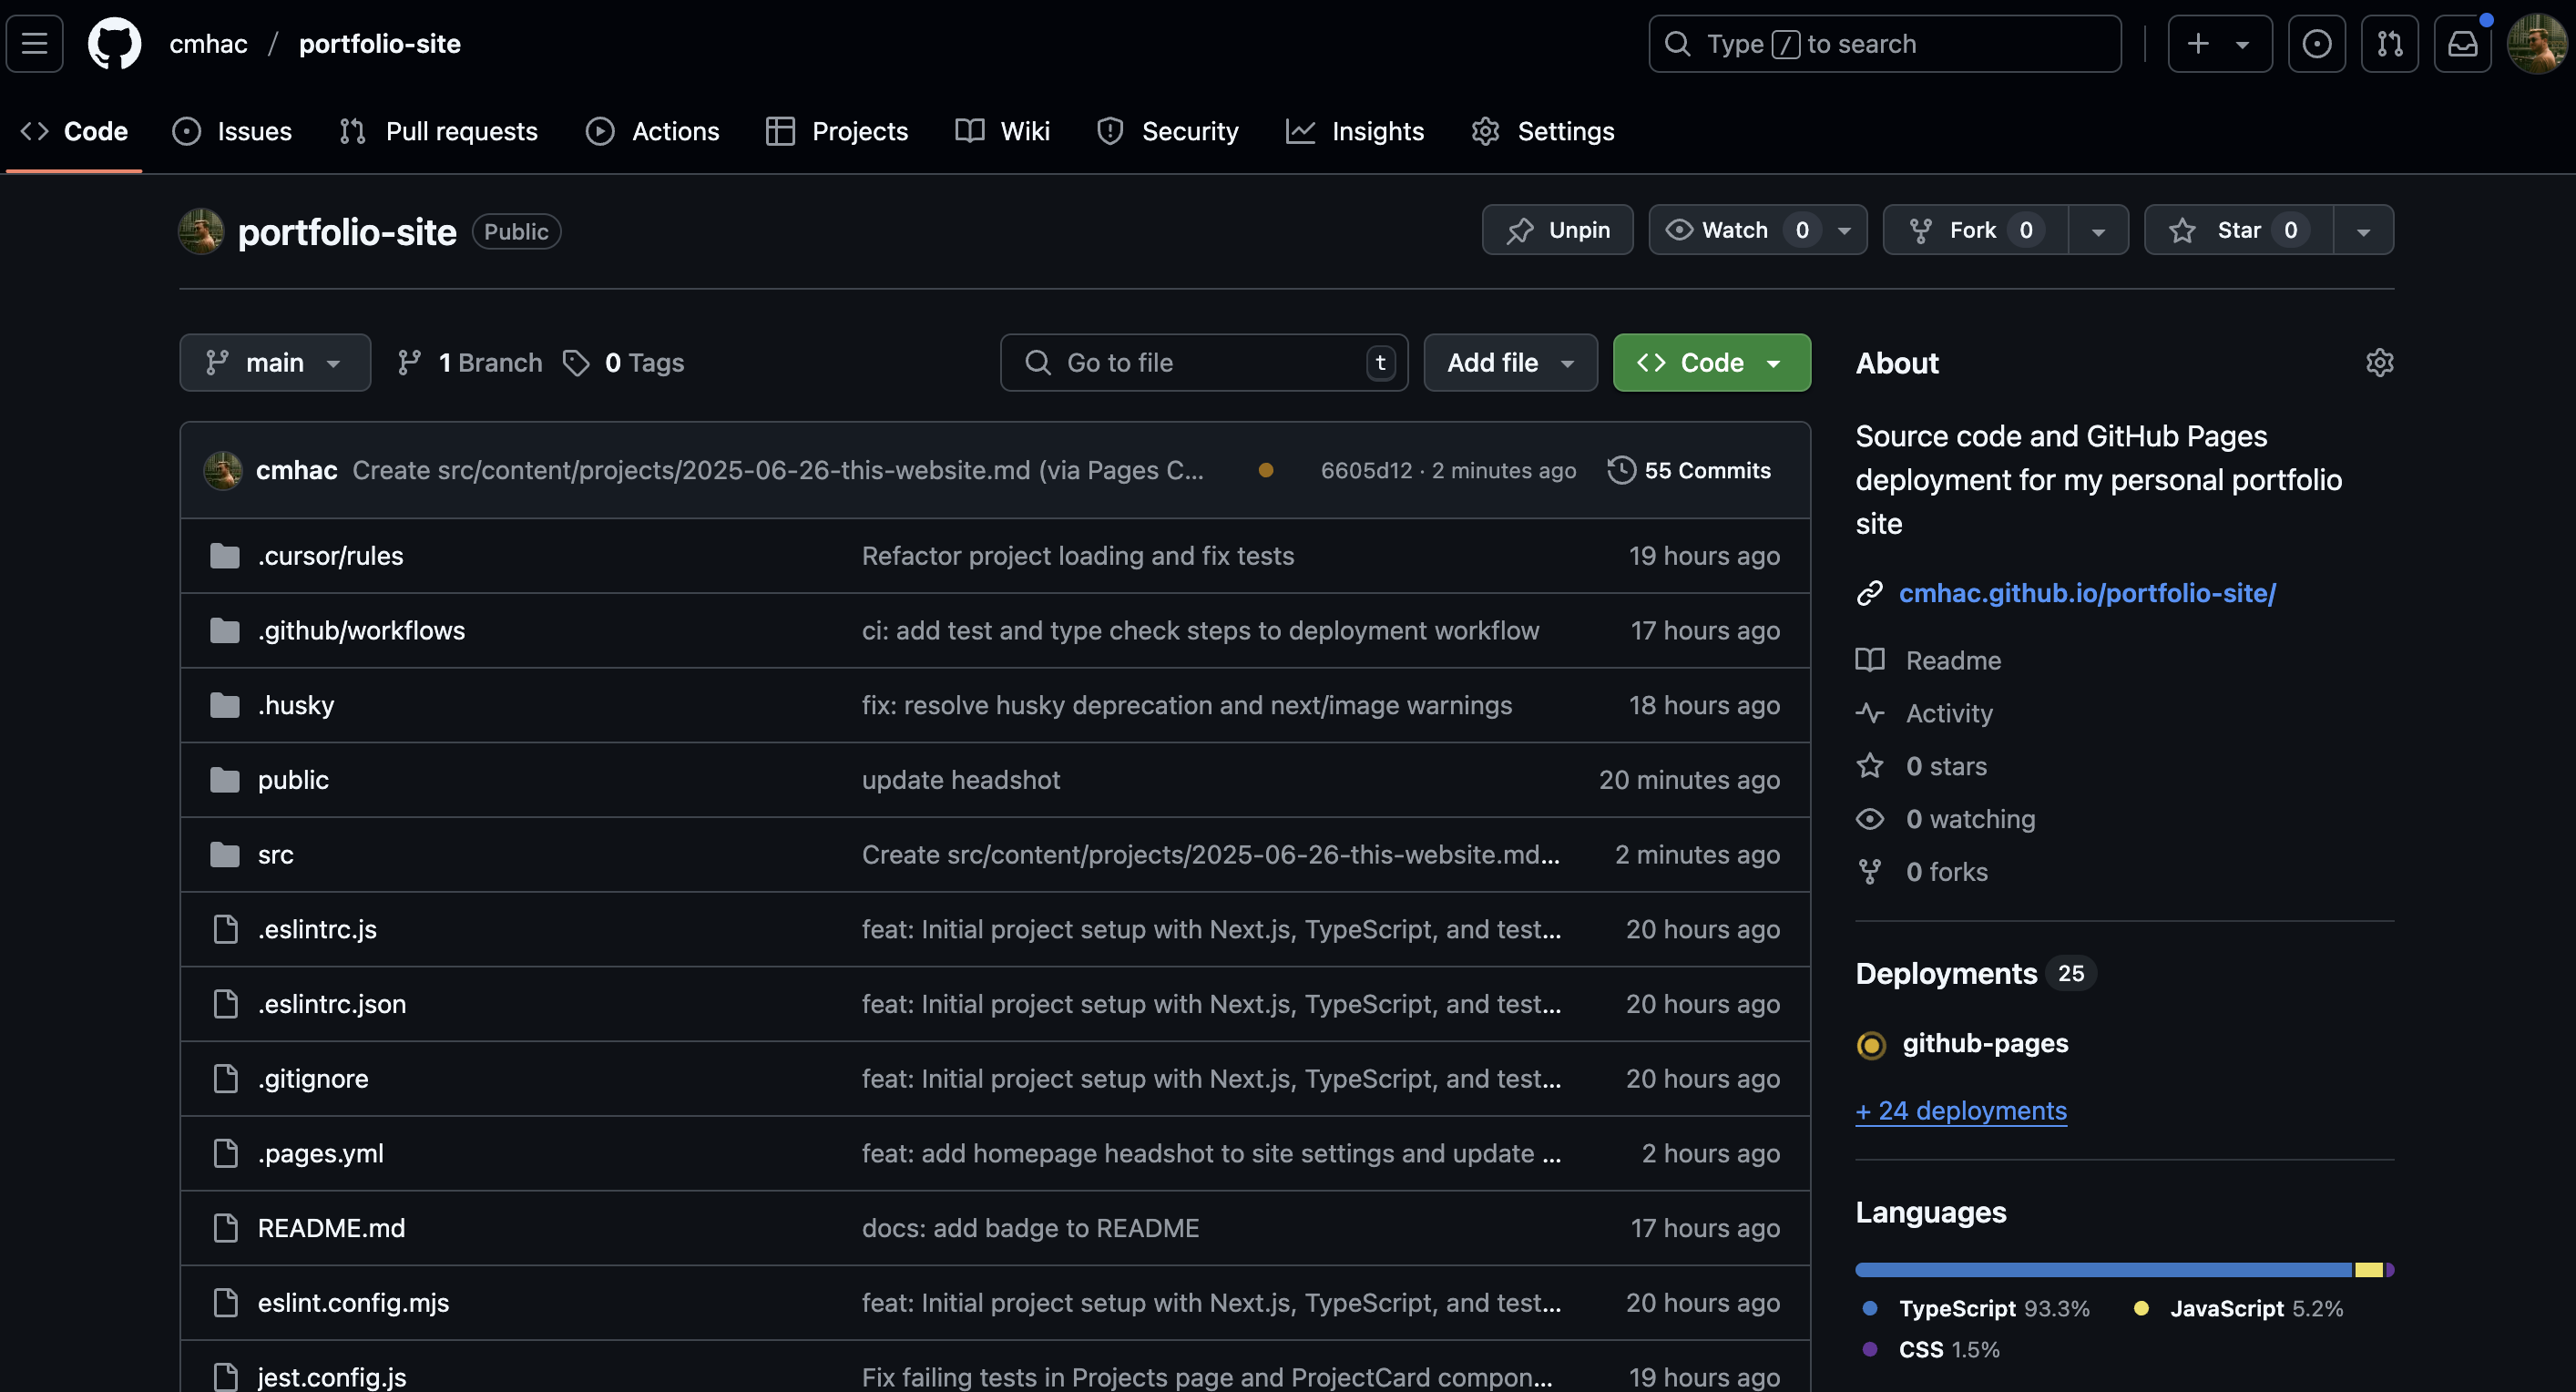This screenshot has width=2576, height=1392.
Task: Click the About section settings gear
Action: pyautogui.click(x=2379, y=362)
